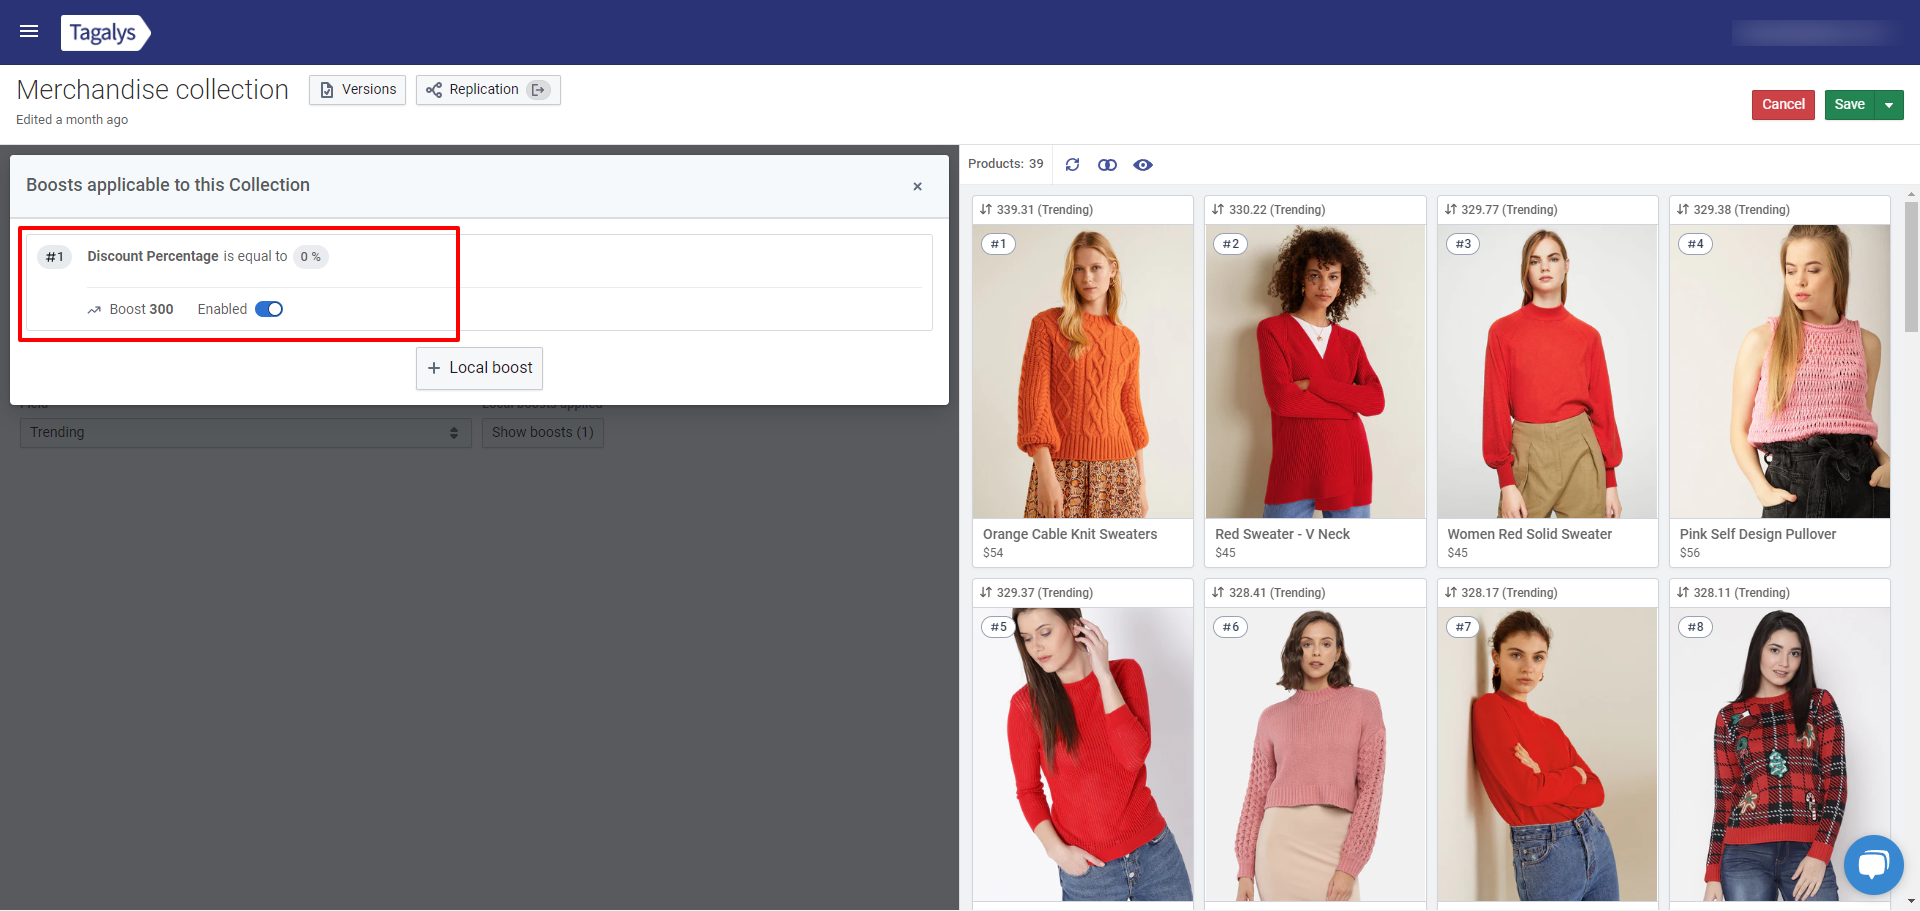
Task: Select the Orange Cable Knit Sweaters image
Action: (1083, 371)
